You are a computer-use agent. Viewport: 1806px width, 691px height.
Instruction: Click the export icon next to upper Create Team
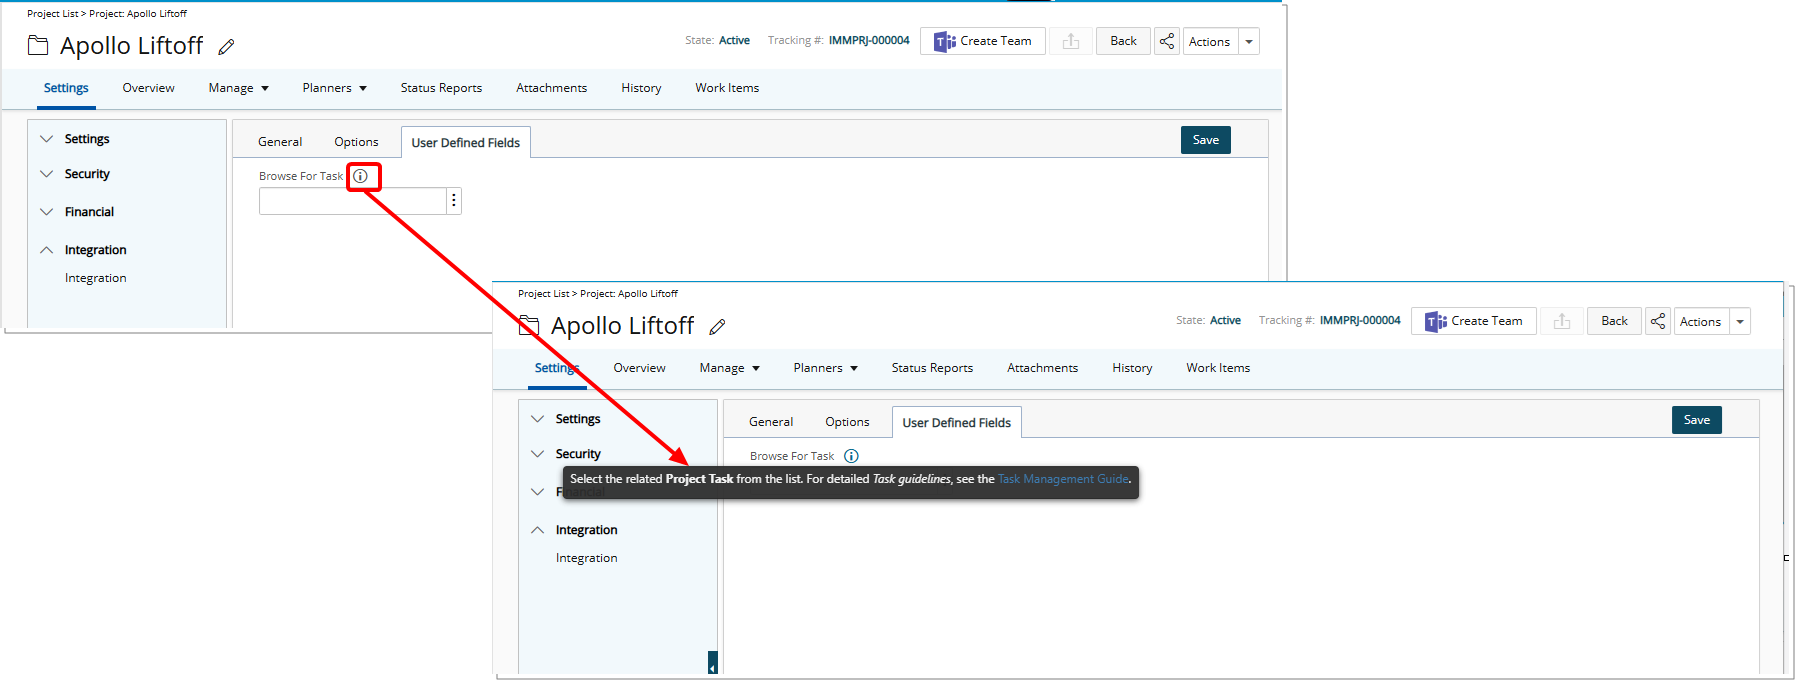(1071, 41)
